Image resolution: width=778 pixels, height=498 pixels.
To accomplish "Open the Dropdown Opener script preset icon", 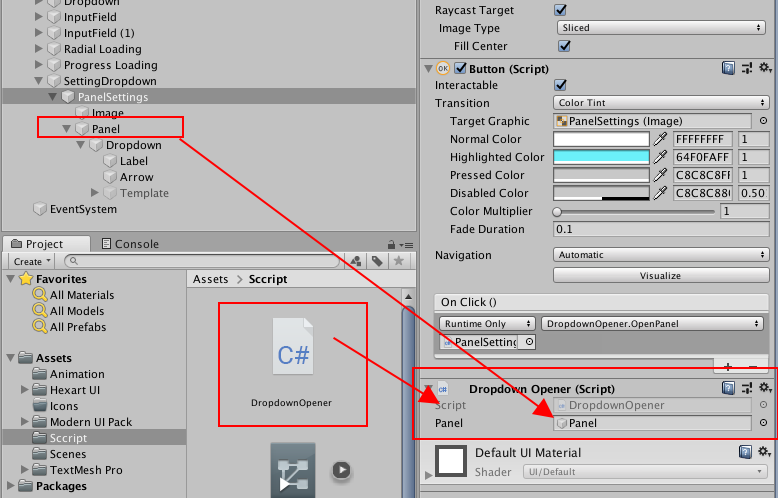I will 747,388.
